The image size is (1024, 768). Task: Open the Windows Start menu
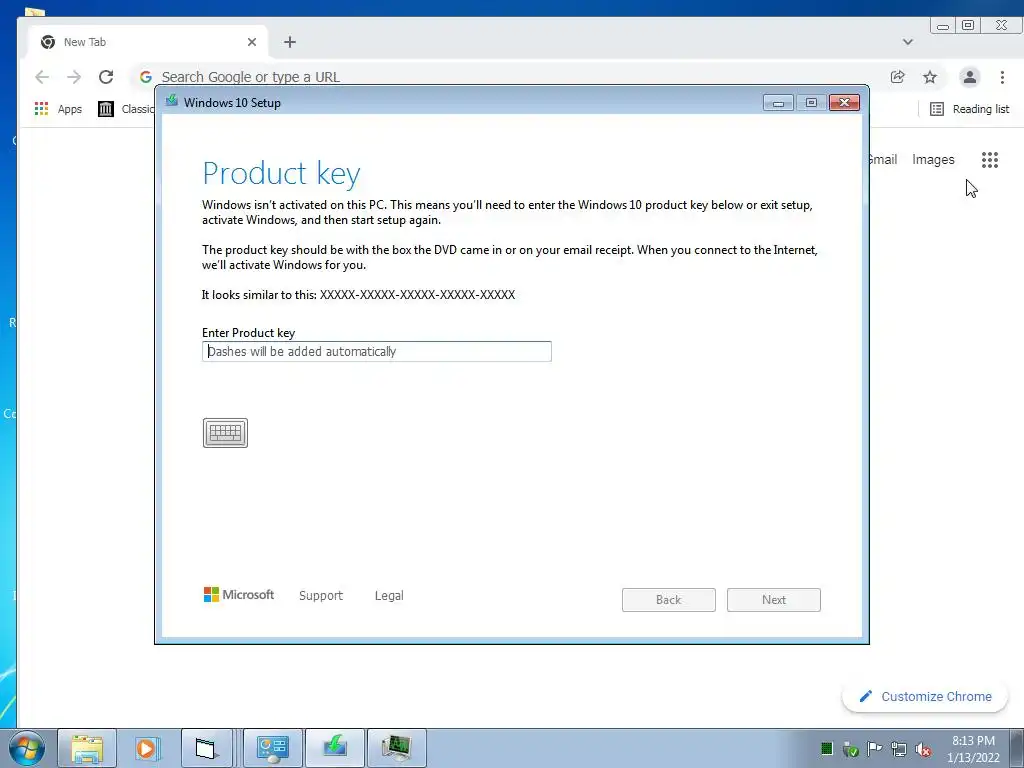[27, 748]
